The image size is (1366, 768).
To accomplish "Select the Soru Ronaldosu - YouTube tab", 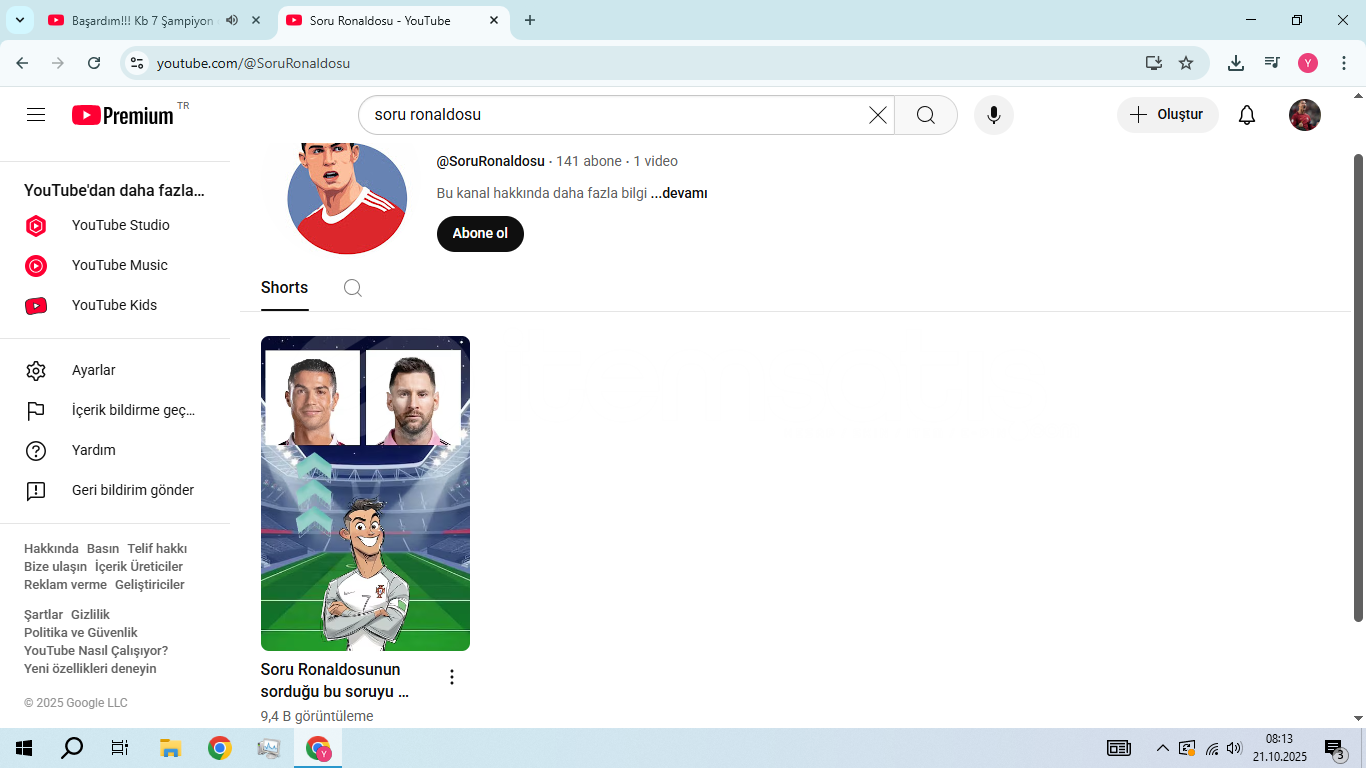I will tap(392, 20).
